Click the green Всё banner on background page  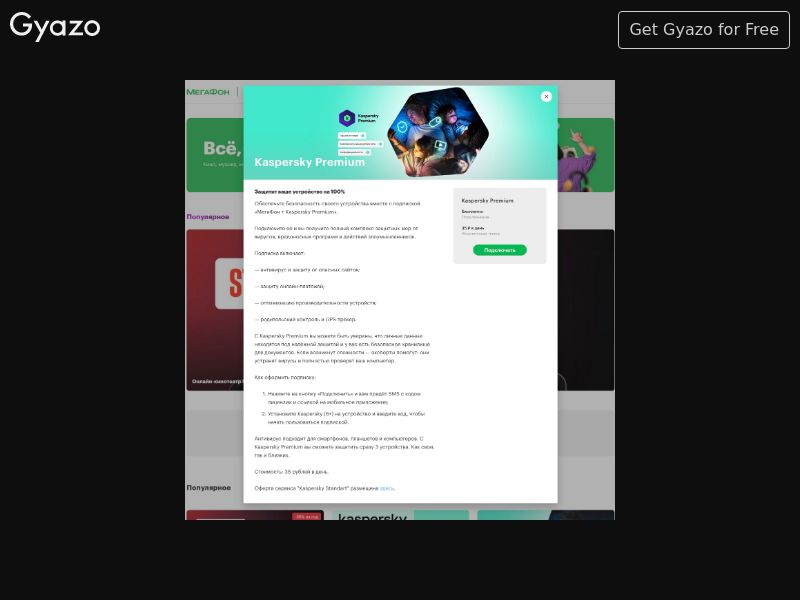[215, 155]
